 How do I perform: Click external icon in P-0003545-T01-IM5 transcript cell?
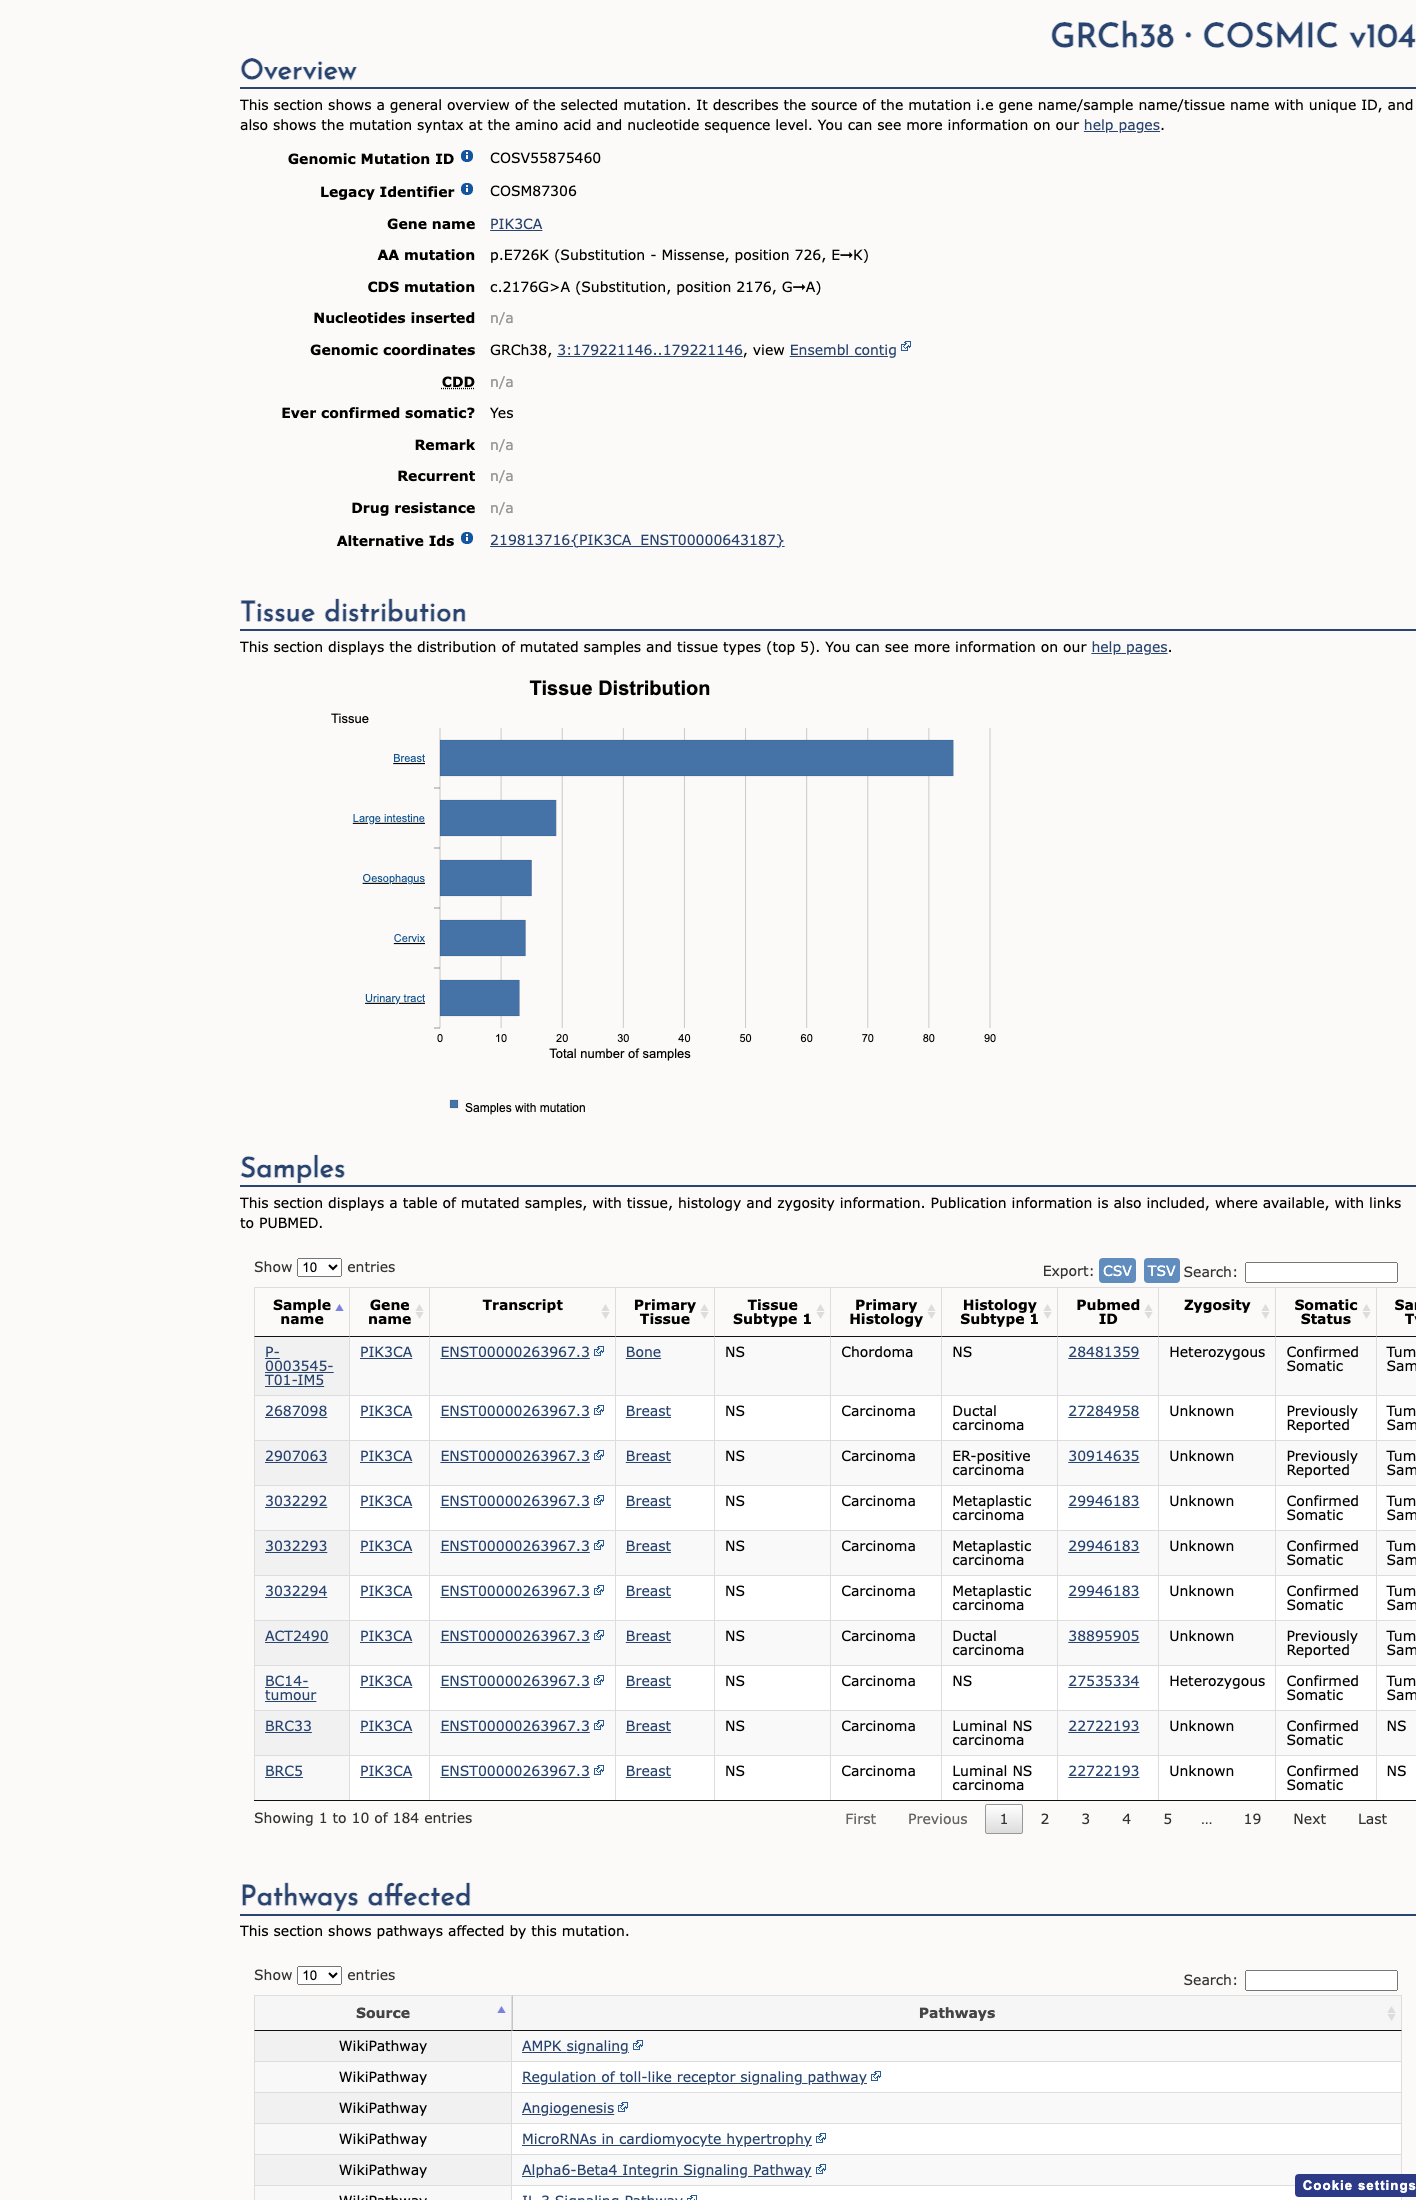click(599, 1351)
